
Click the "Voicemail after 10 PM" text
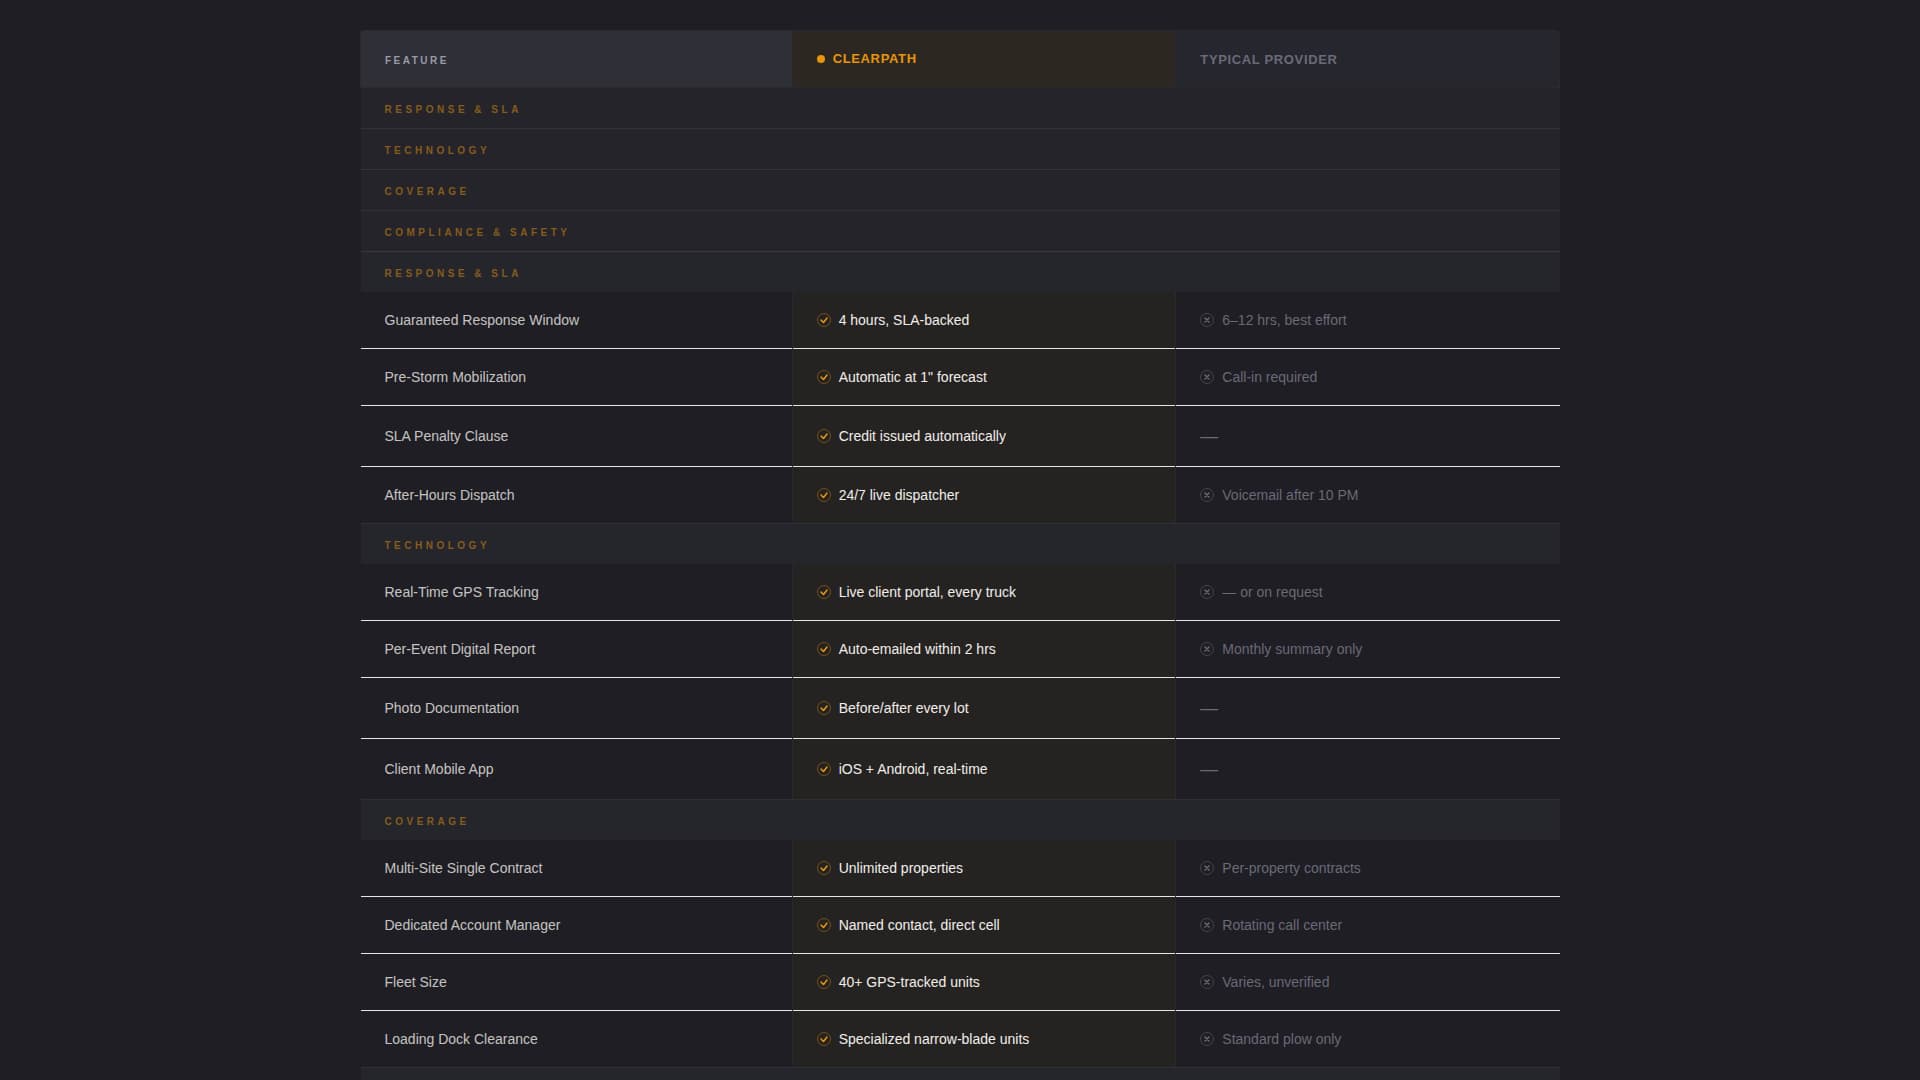pos(1290,495)
